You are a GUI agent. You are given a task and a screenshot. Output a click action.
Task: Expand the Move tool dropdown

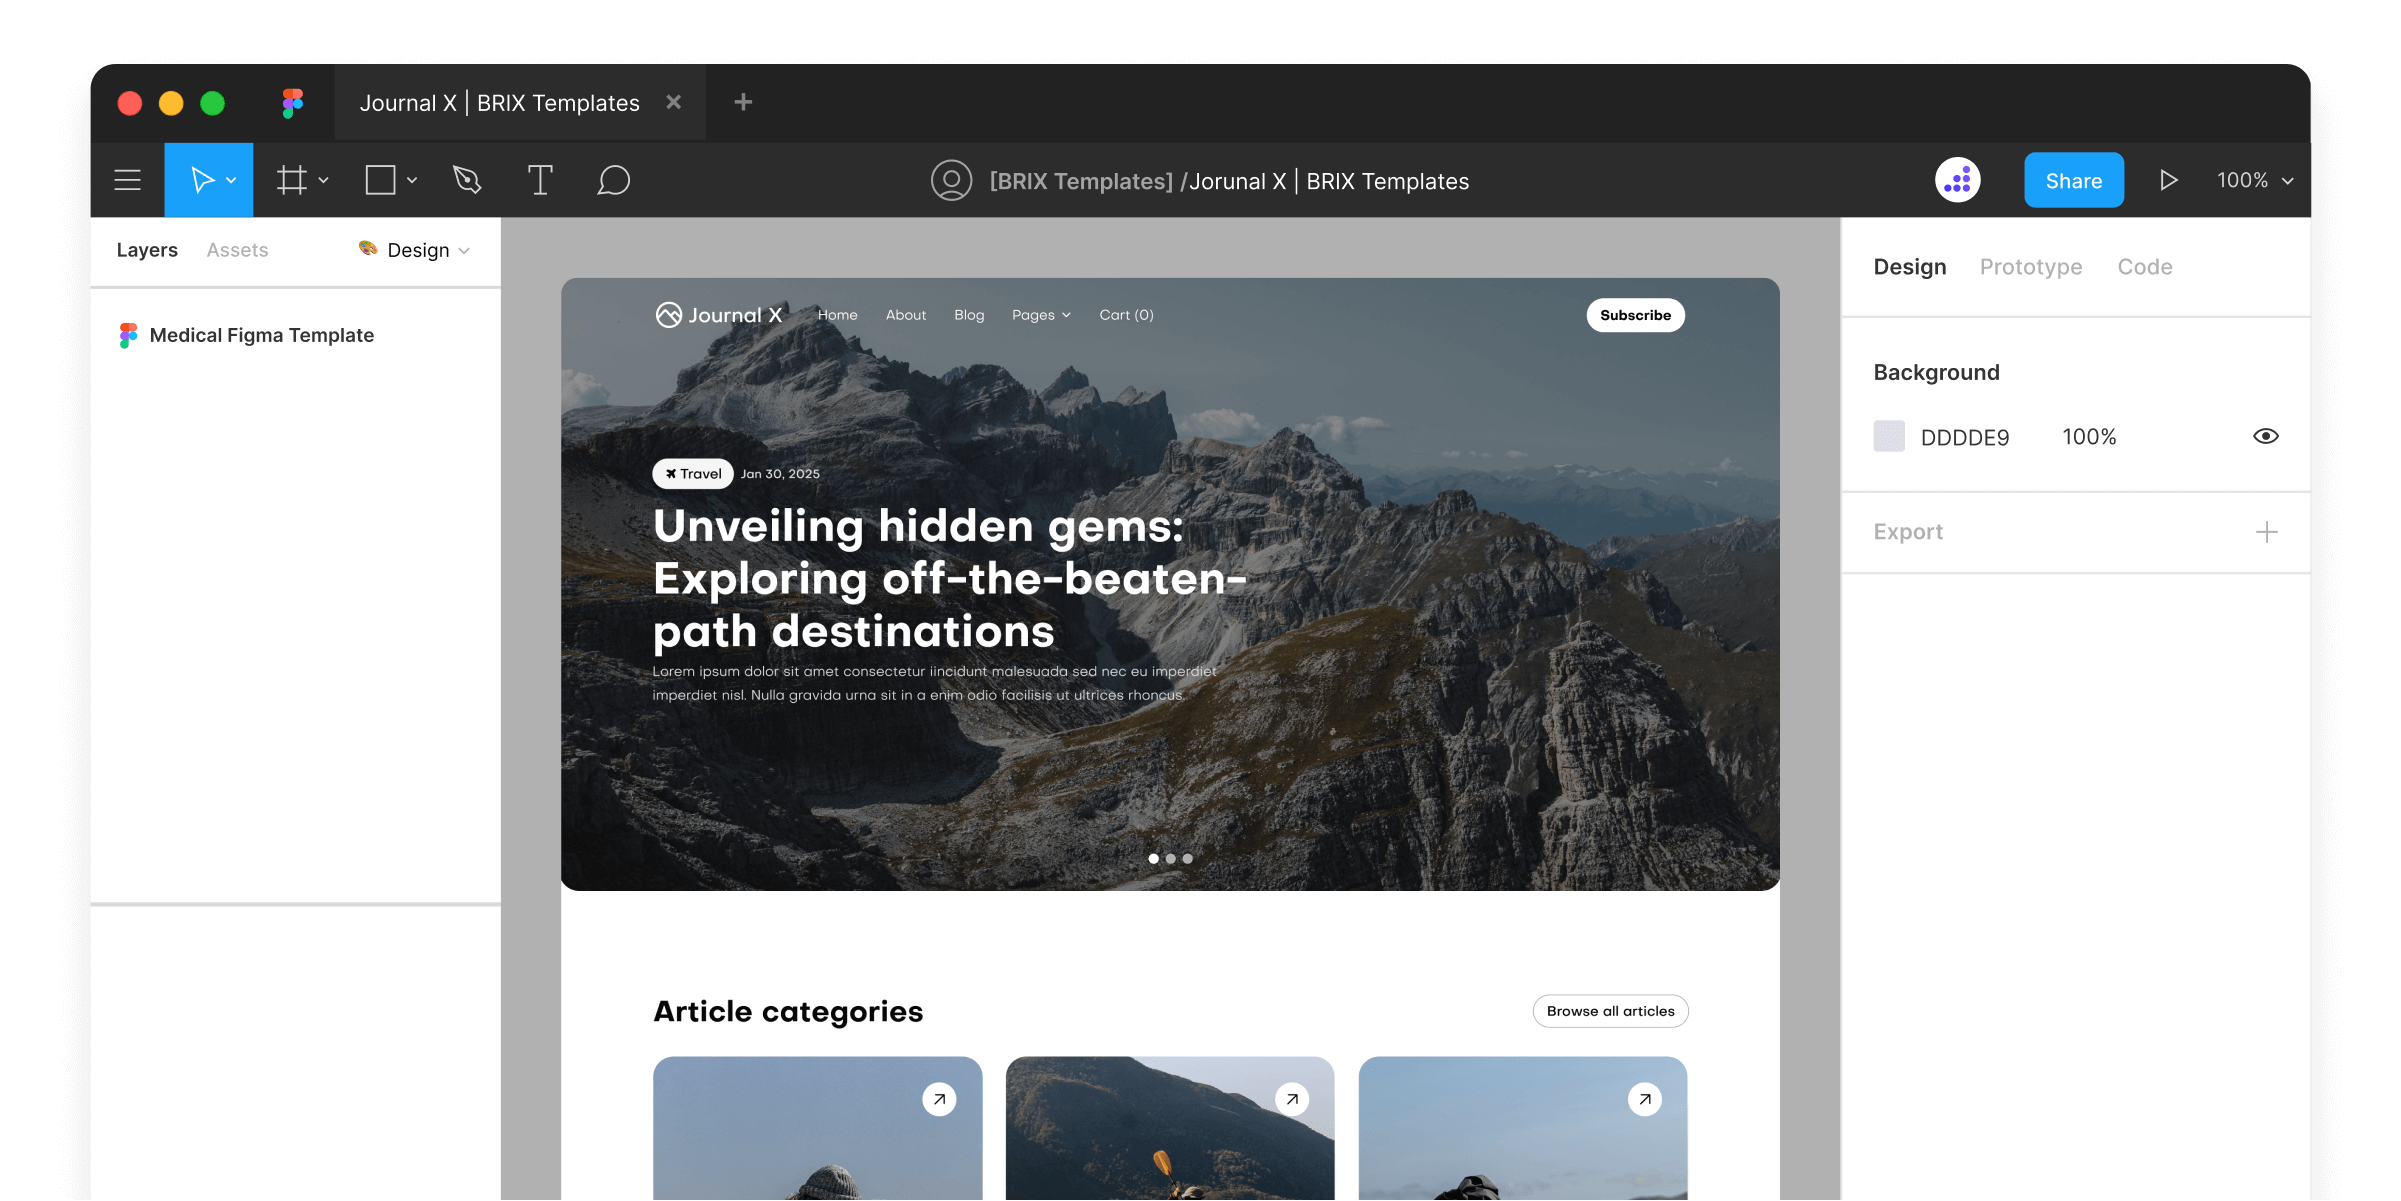click(x=233, y=179)
